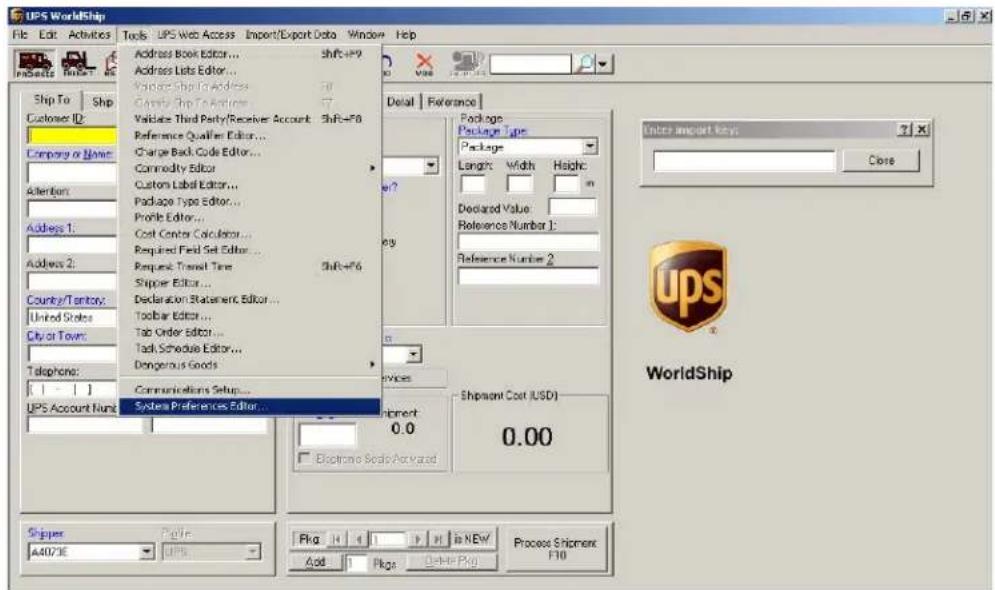Click the yellow Customer ID field
The height and width of the screenshot is (590, 995).
tap(72, 135)
